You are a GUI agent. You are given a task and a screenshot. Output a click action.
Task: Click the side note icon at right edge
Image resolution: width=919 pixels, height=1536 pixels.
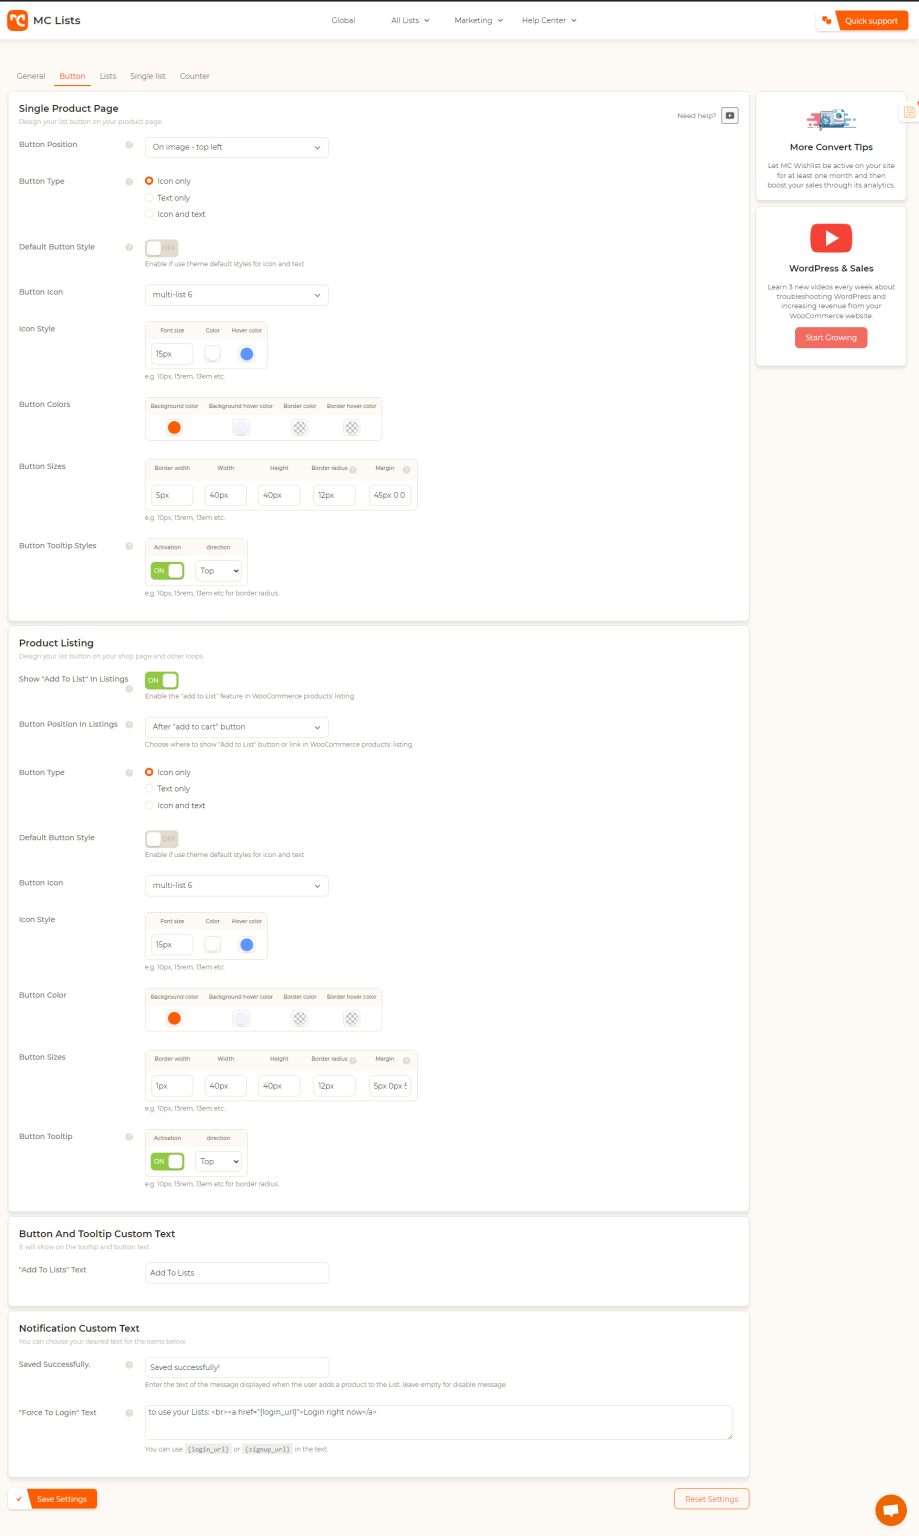pos(909,113)
